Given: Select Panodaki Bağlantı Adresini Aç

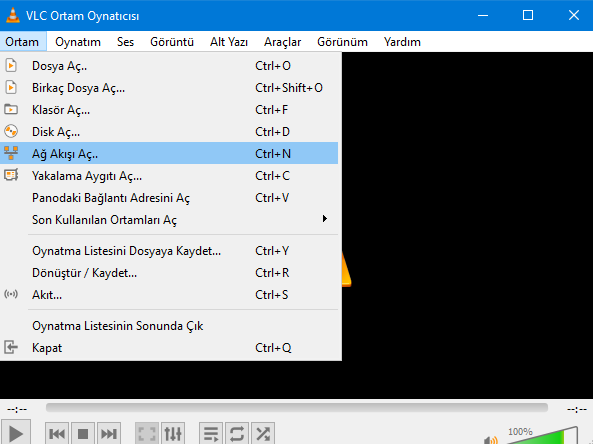Looking at the screenshot, I should pyautogui.click(x=169, y=198).
